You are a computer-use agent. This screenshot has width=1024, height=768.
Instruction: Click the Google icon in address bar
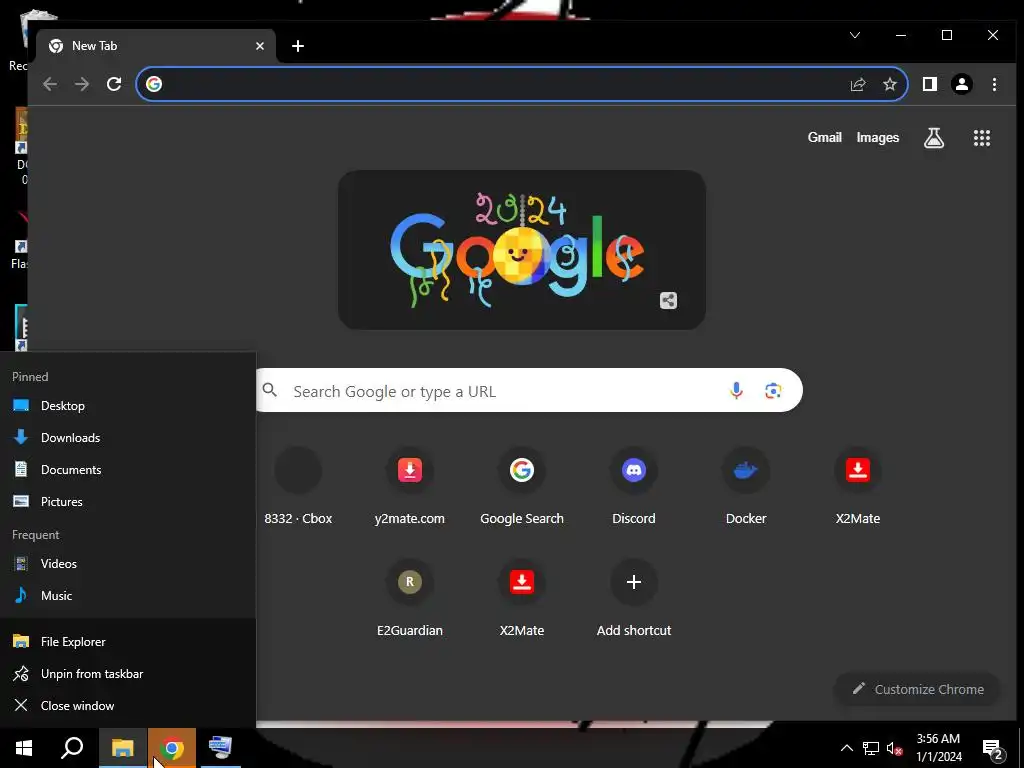pos(154,84)
